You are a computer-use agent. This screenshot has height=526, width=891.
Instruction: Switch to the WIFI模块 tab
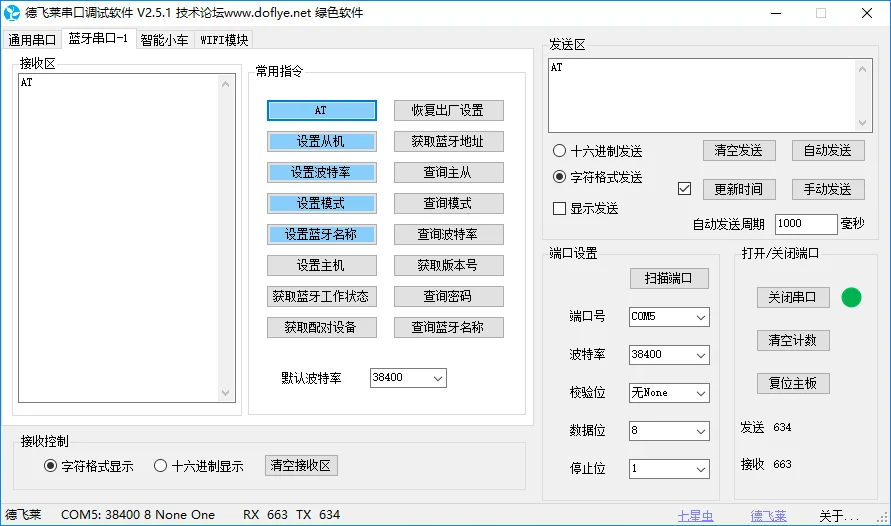point(224,40)
